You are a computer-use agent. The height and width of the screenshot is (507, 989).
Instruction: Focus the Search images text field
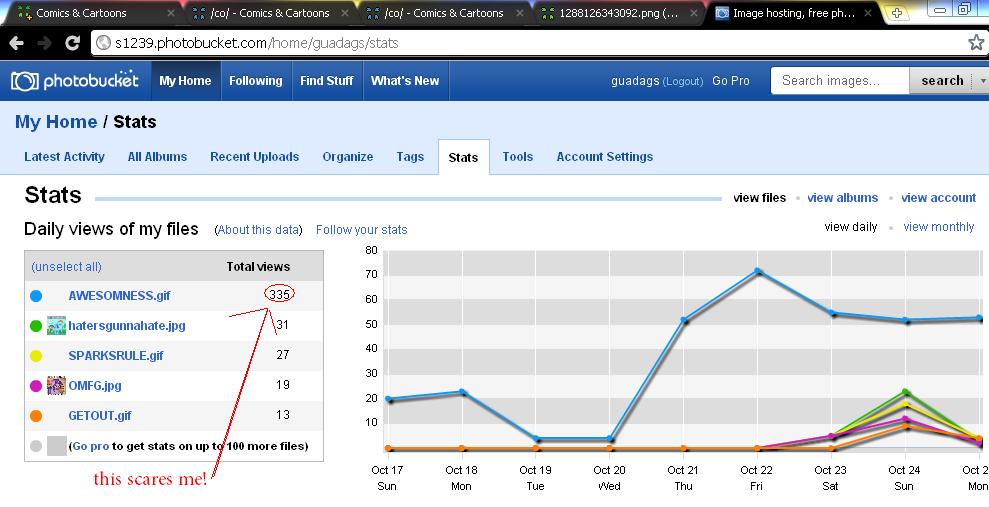tap(840, 81)
